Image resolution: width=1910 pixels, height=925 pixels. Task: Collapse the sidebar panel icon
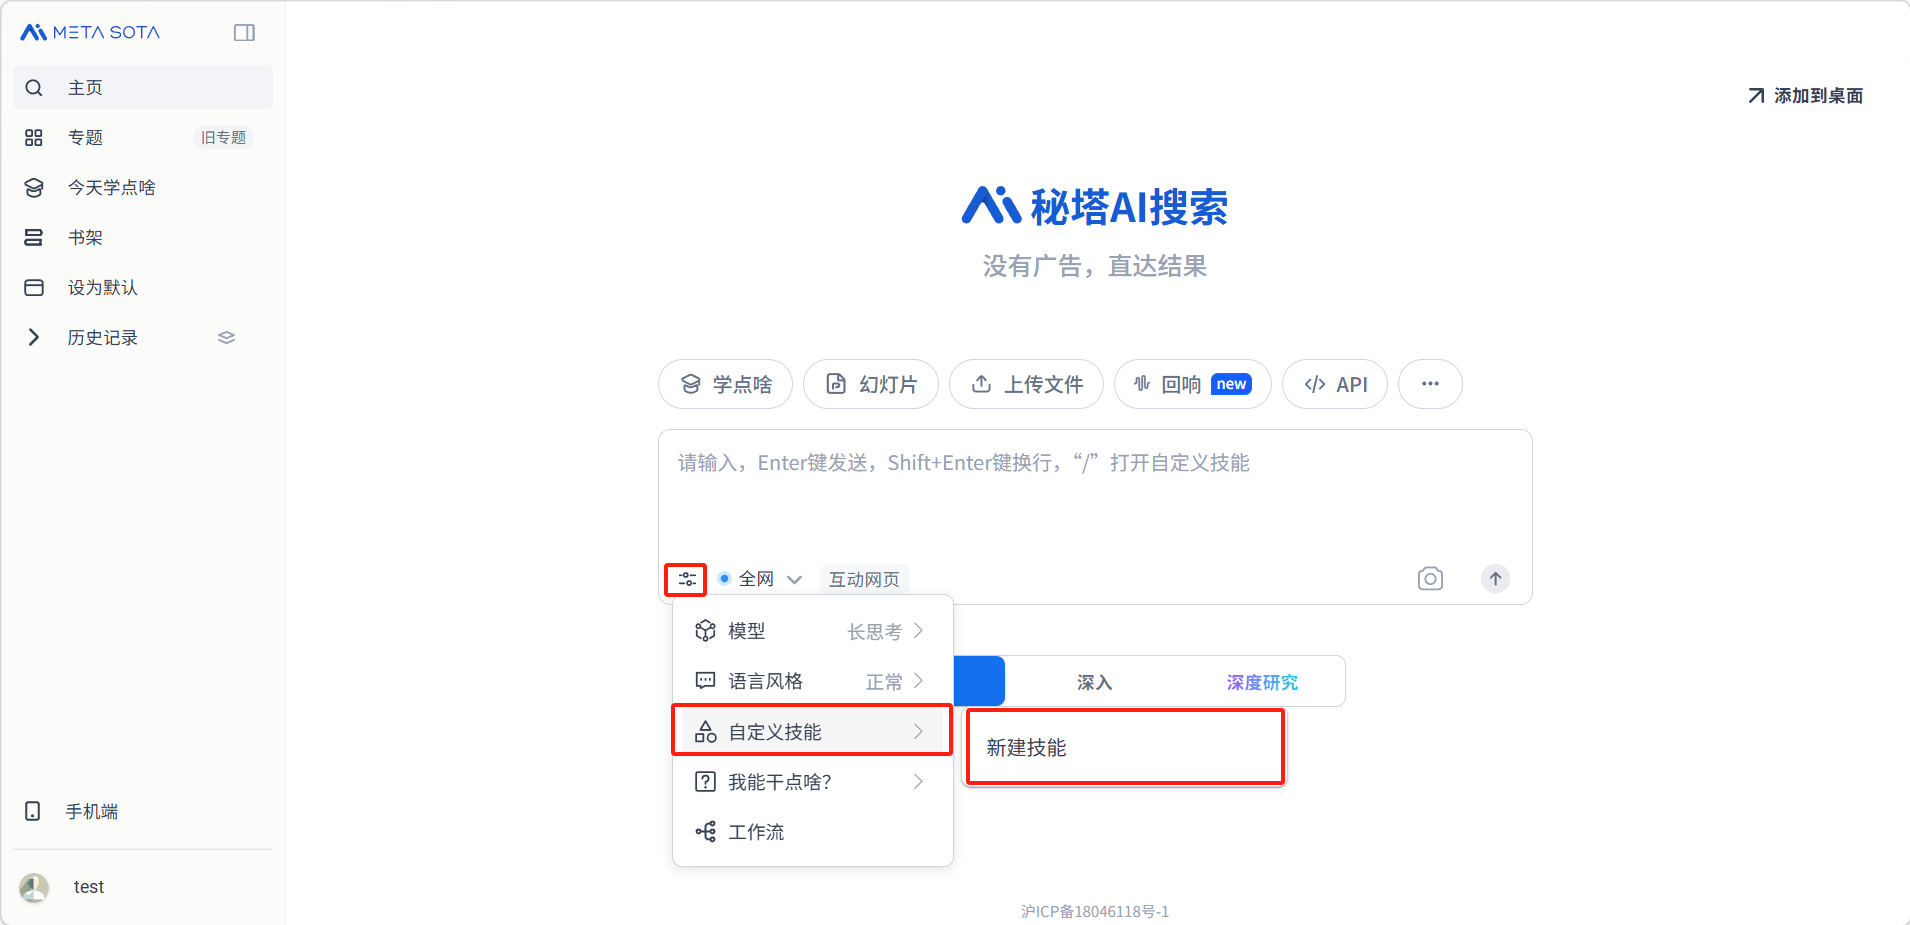pyautogui.click(x=244, y=33)
